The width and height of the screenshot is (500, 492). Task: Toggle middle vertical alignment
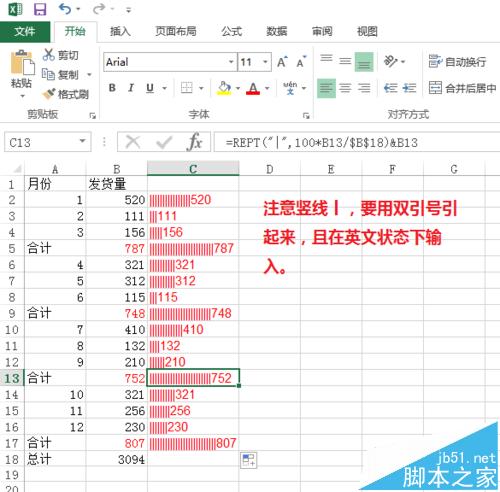pos(345,61)
